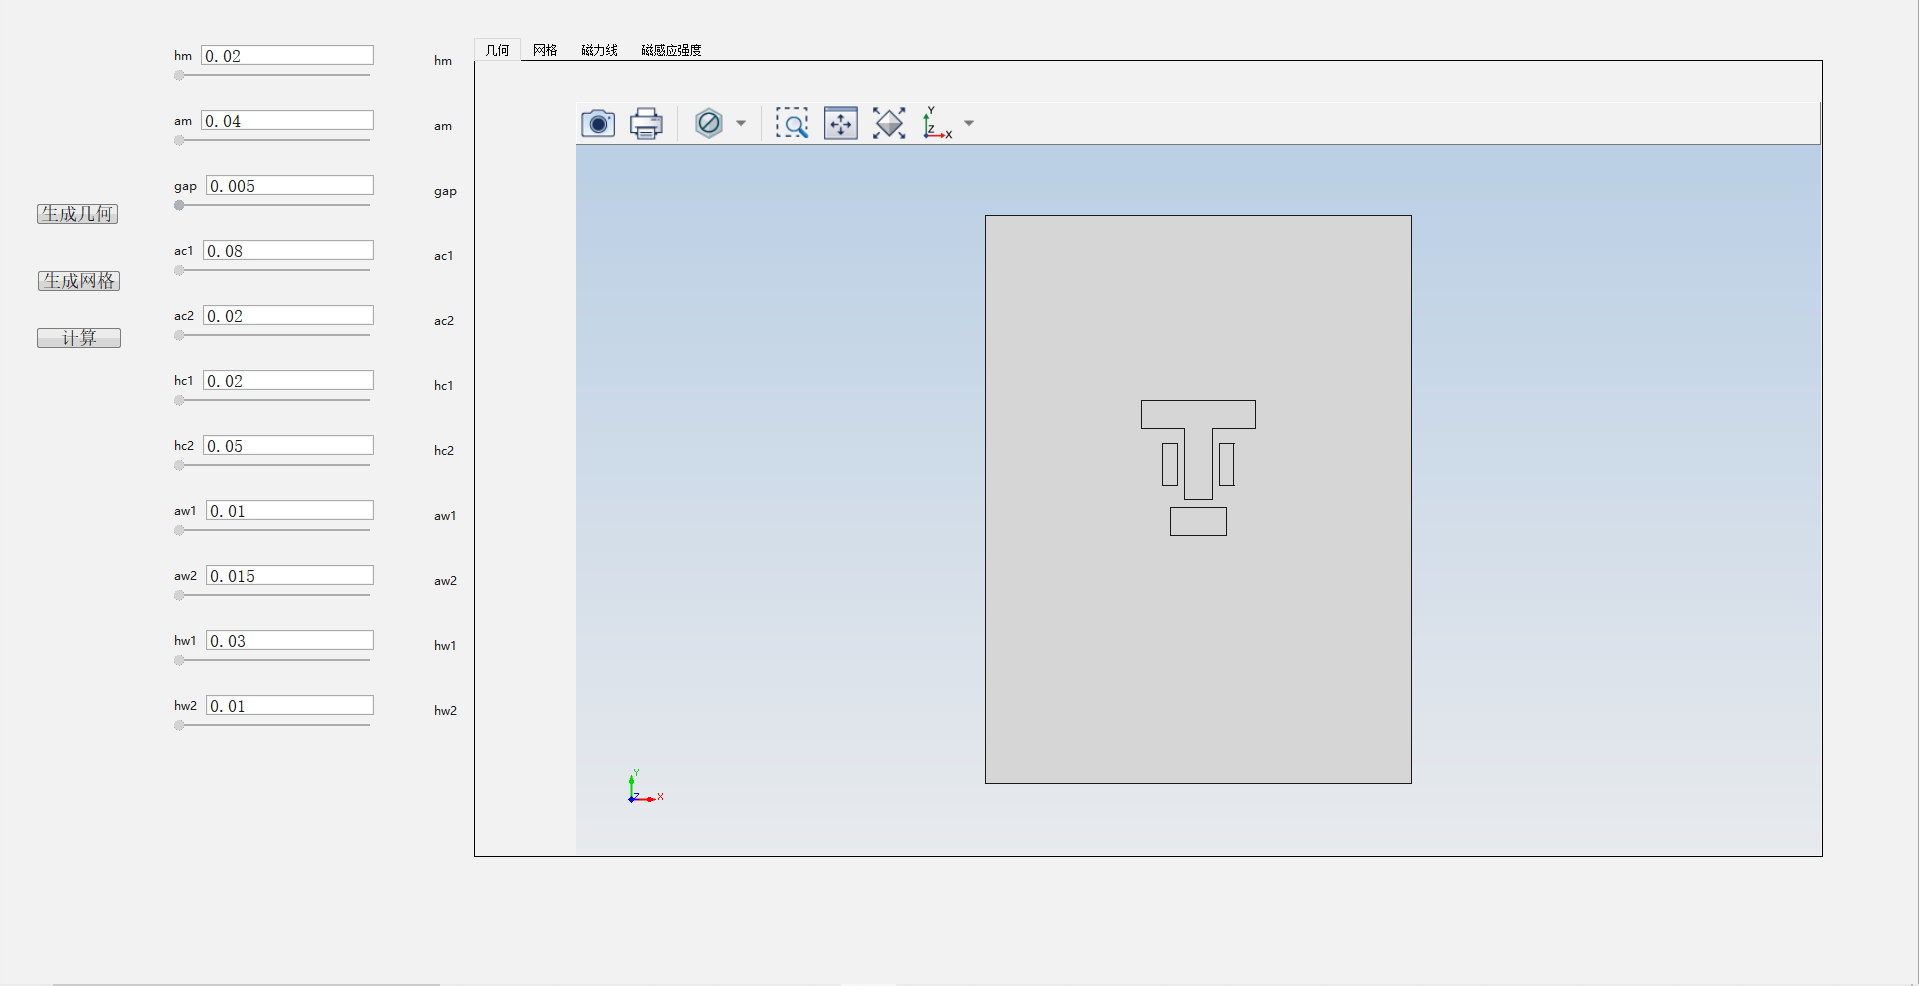Click the XY axis view icon

[937, 123]
